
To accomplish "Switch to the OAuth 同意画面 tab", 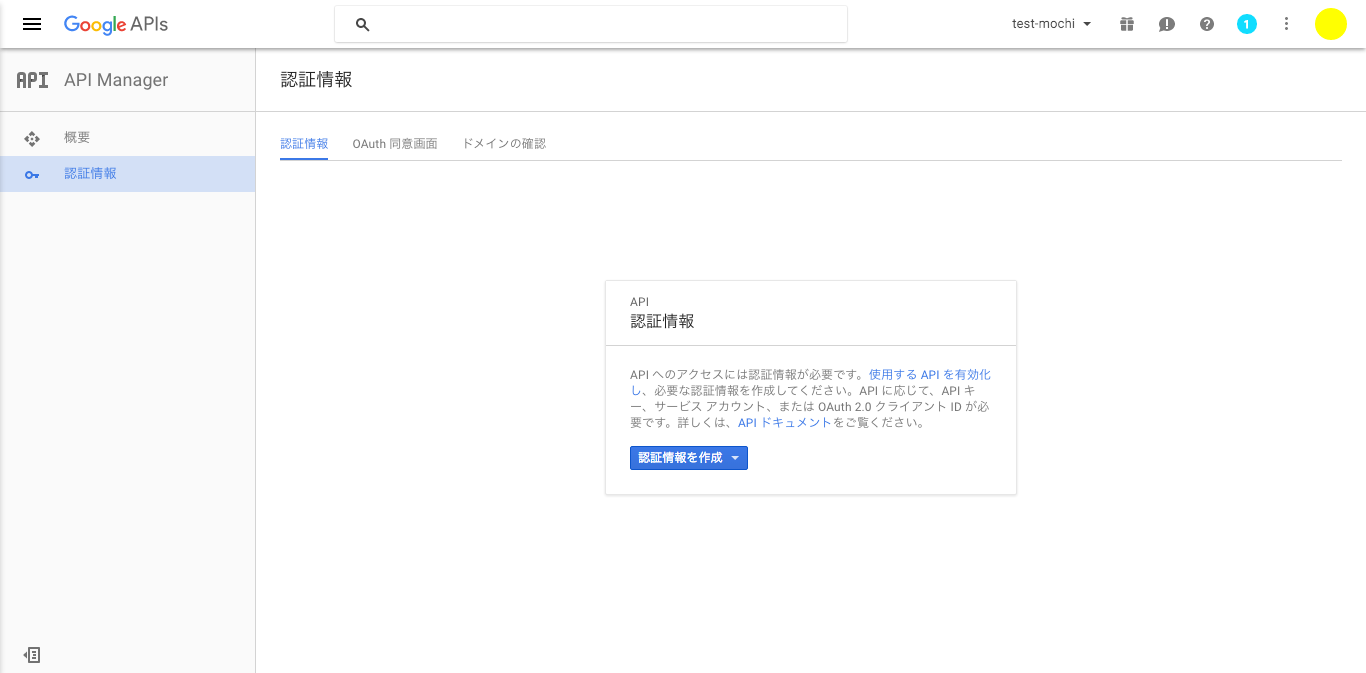I will [394, 143].
